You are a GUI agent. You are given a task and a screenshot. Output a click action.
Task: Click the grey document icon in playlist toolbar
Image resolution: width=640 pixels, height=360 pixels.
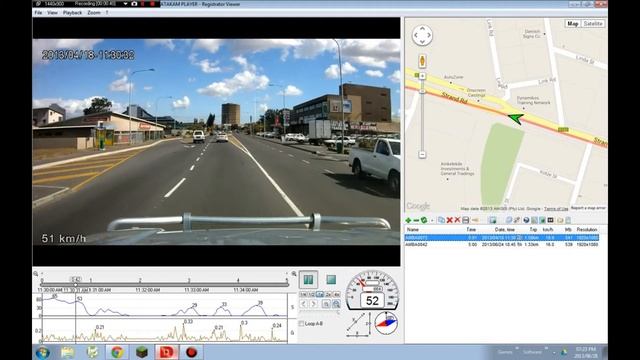point(568,220)
